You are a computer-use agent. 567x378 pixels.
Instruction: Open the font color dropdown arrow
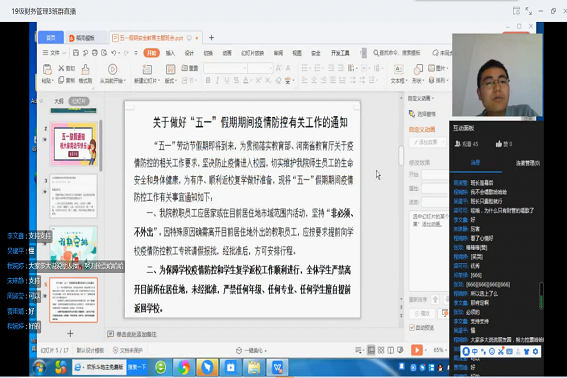(x=251, y=81)
